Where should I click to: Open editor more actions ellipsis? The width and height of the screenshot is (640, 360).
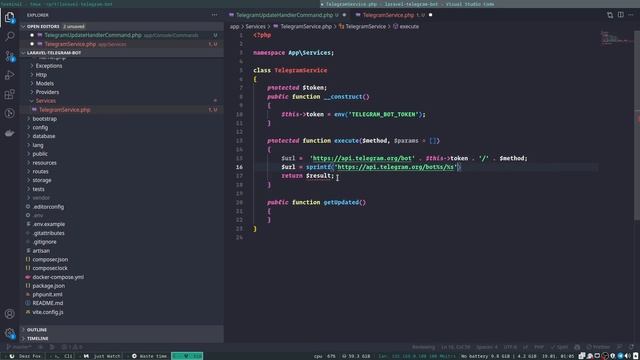[x=631, y=15]
